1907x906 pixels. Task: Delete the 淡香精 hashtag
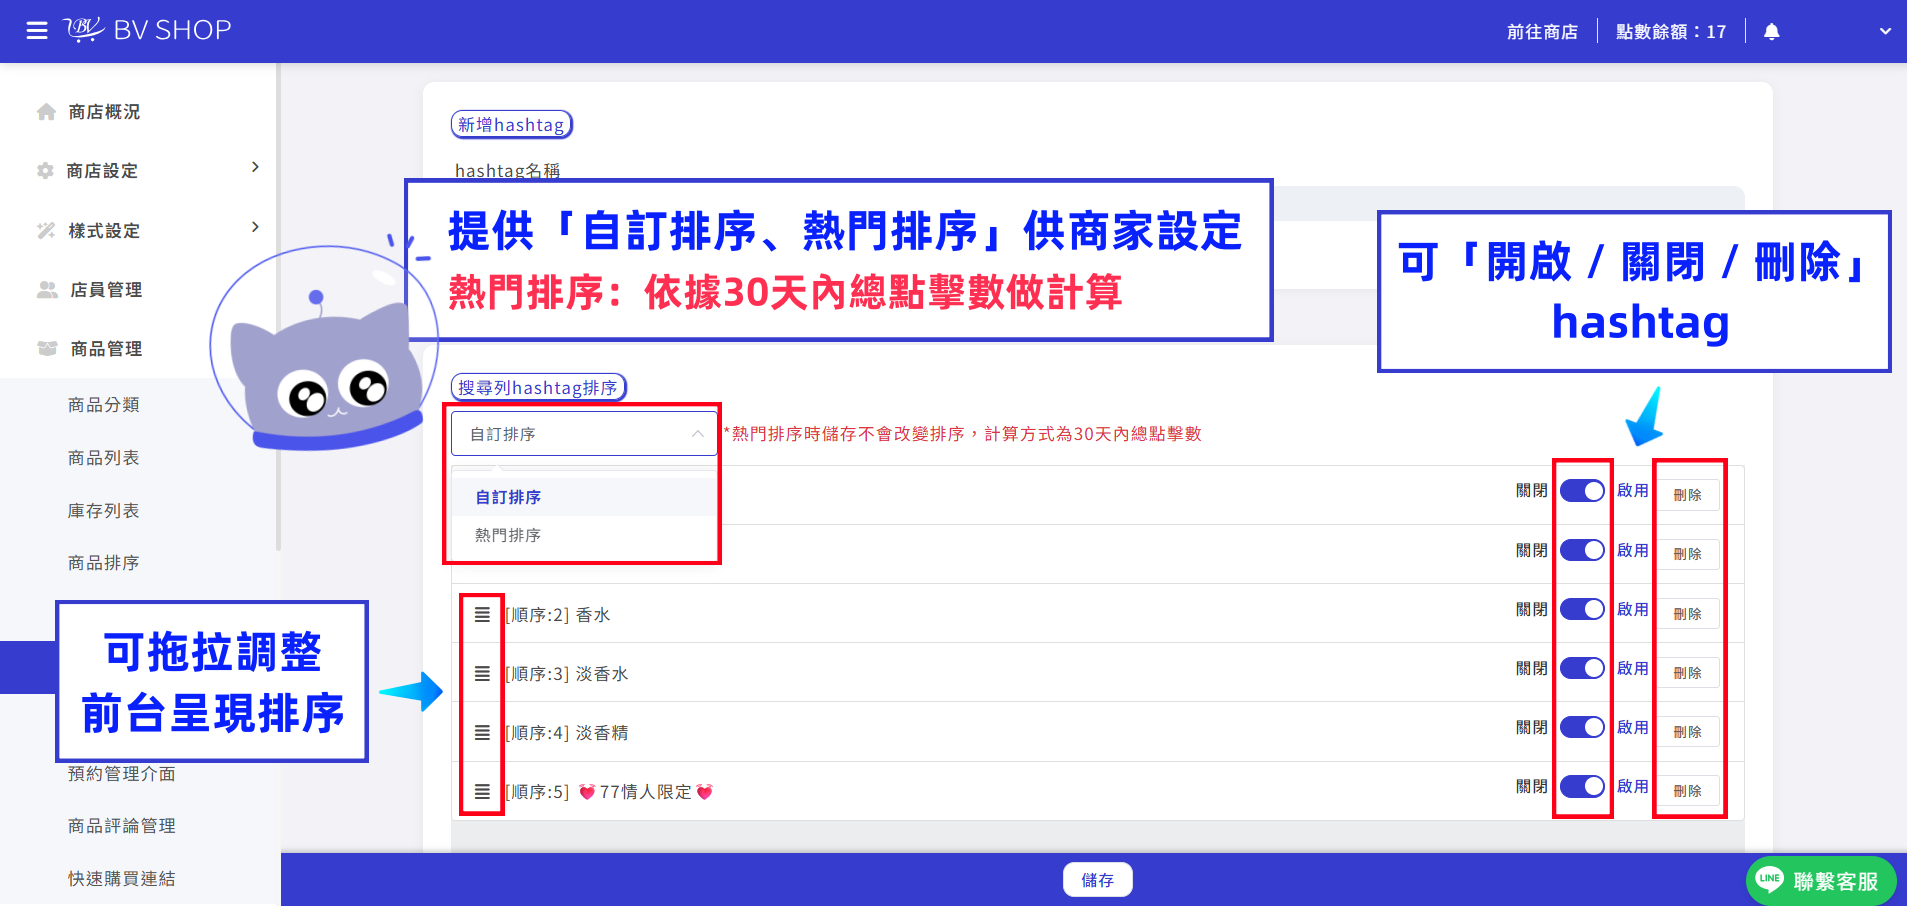(x=1688, y=731)
